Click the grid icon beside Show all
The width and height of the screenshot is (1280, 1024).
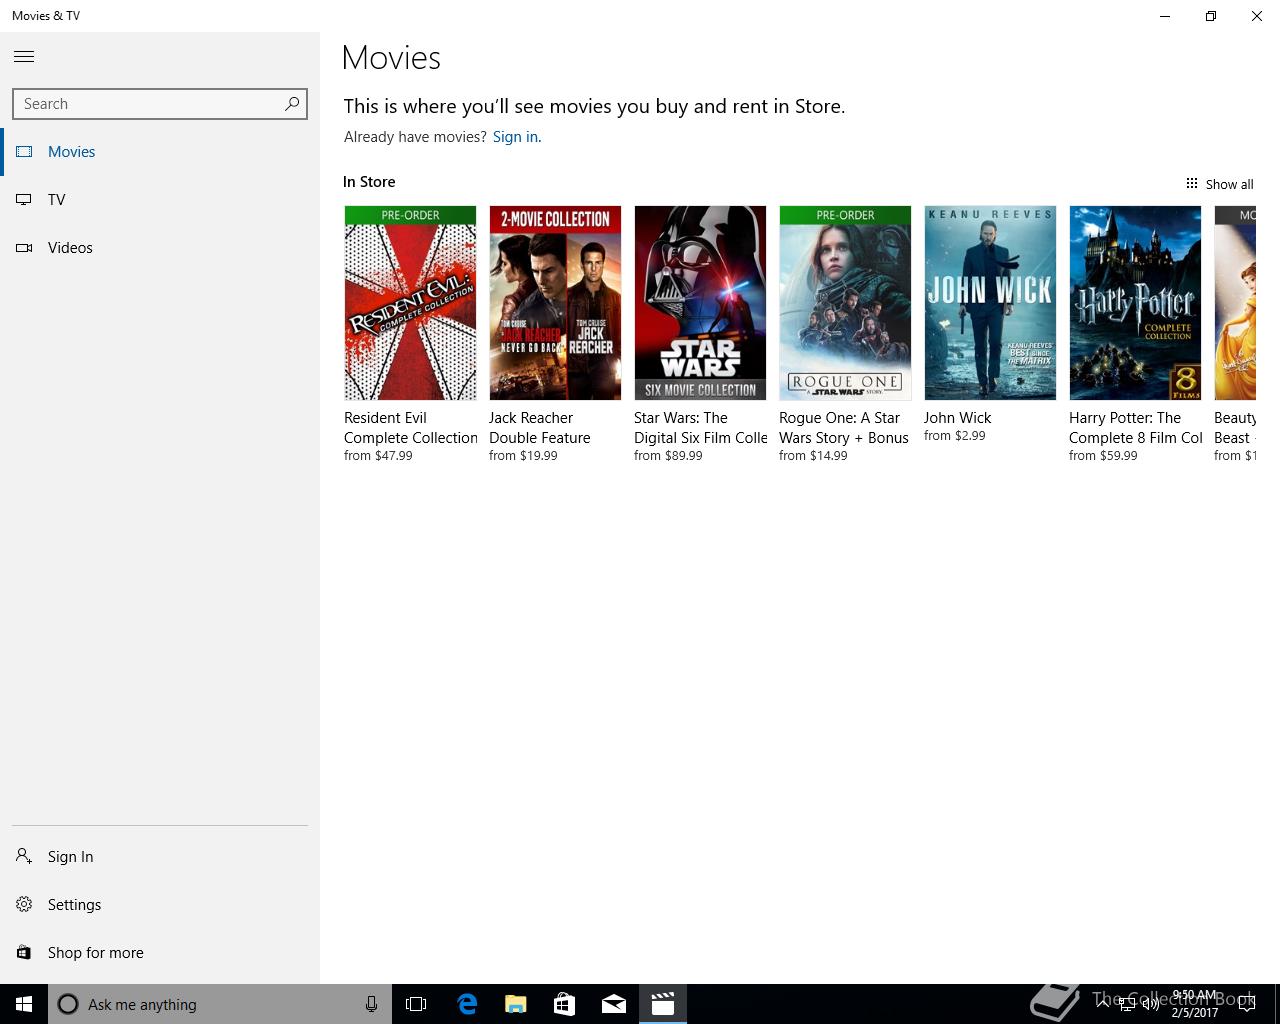[x=1191, y=183]
